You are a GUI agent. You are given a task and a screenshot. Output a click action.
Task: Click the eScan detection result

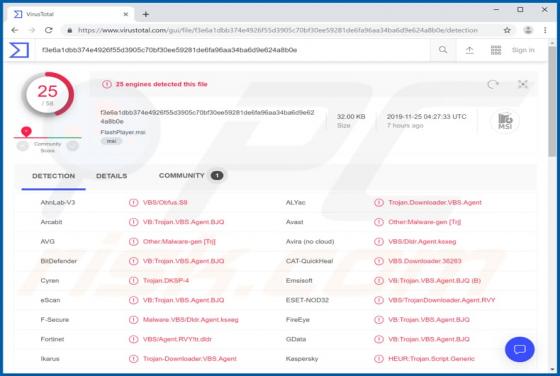coord(183,300)
